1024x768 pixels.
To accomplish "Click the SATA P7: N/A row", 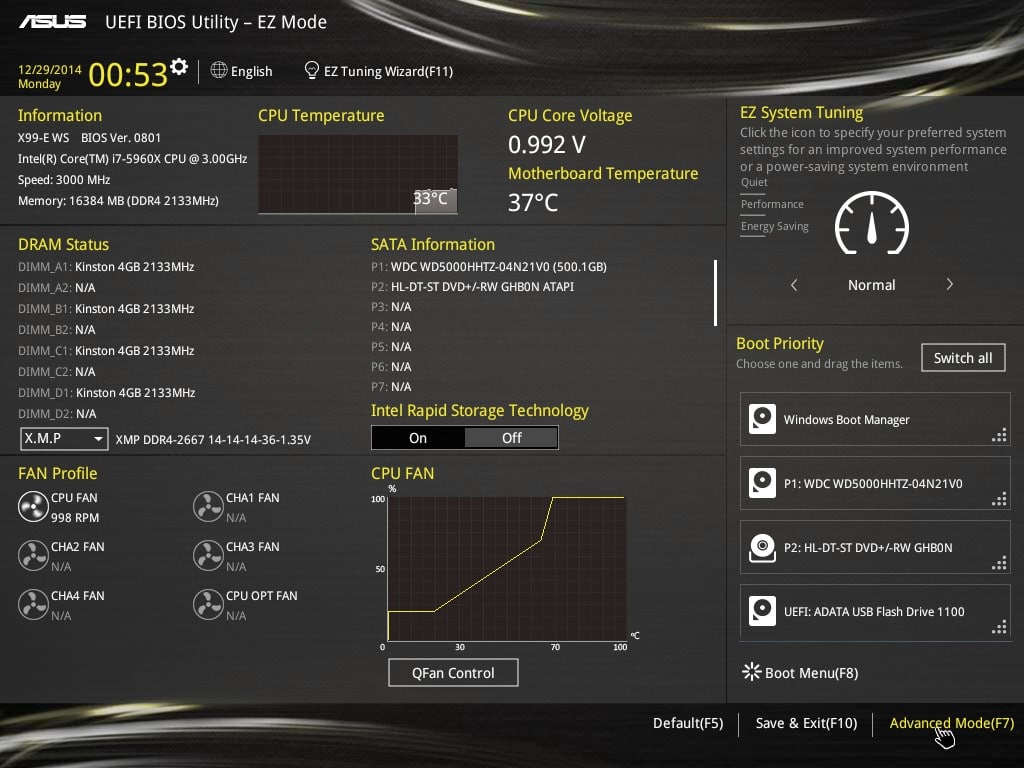I will 391,387.
